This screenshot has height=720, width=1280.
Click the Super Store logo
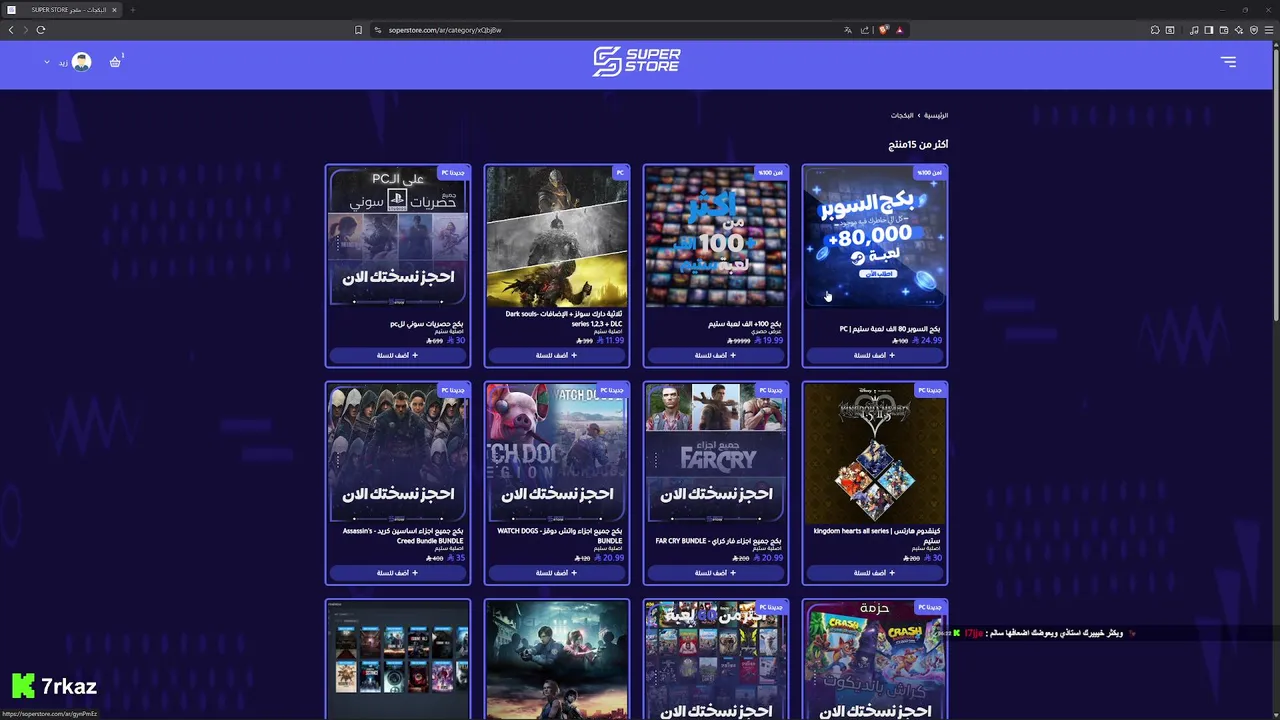pos(636,61)
